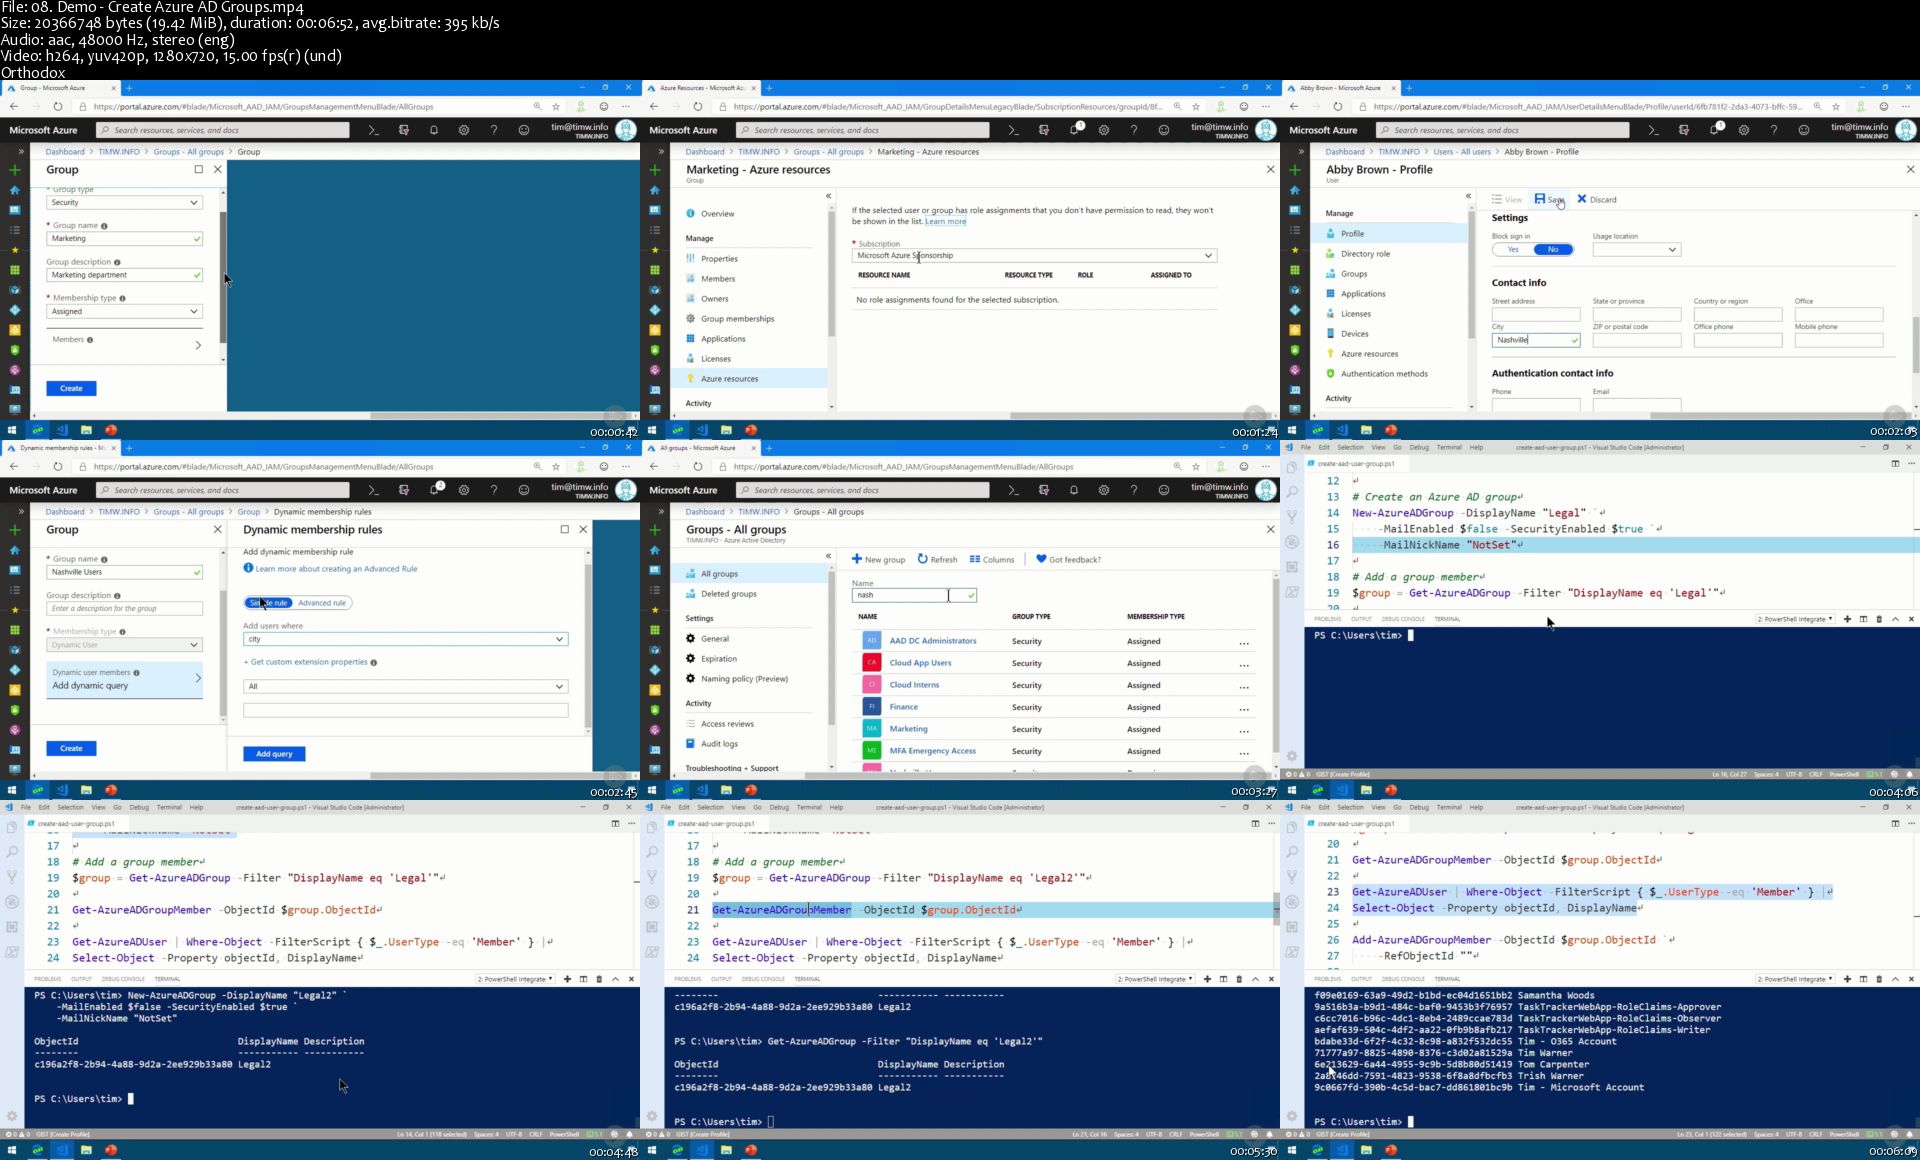This screenshot has width=1920, height=1160.
Task: Open Search icon in 00:04:48 VS Code frame
Action: [12, 851]
